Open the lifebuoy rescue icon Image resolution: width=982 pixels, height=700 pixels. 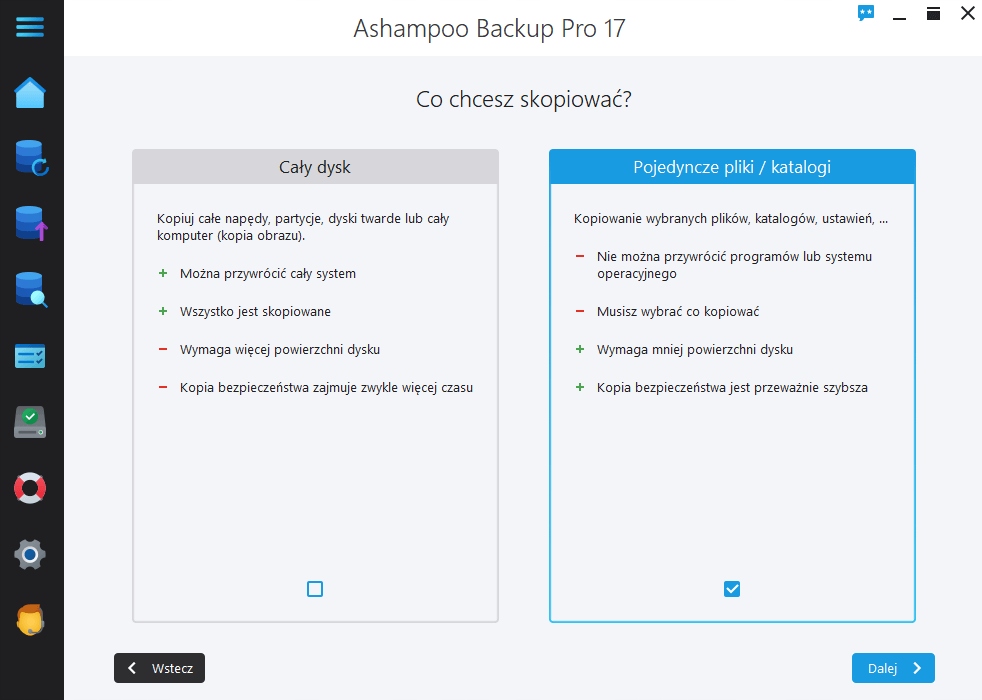[30, 488]
